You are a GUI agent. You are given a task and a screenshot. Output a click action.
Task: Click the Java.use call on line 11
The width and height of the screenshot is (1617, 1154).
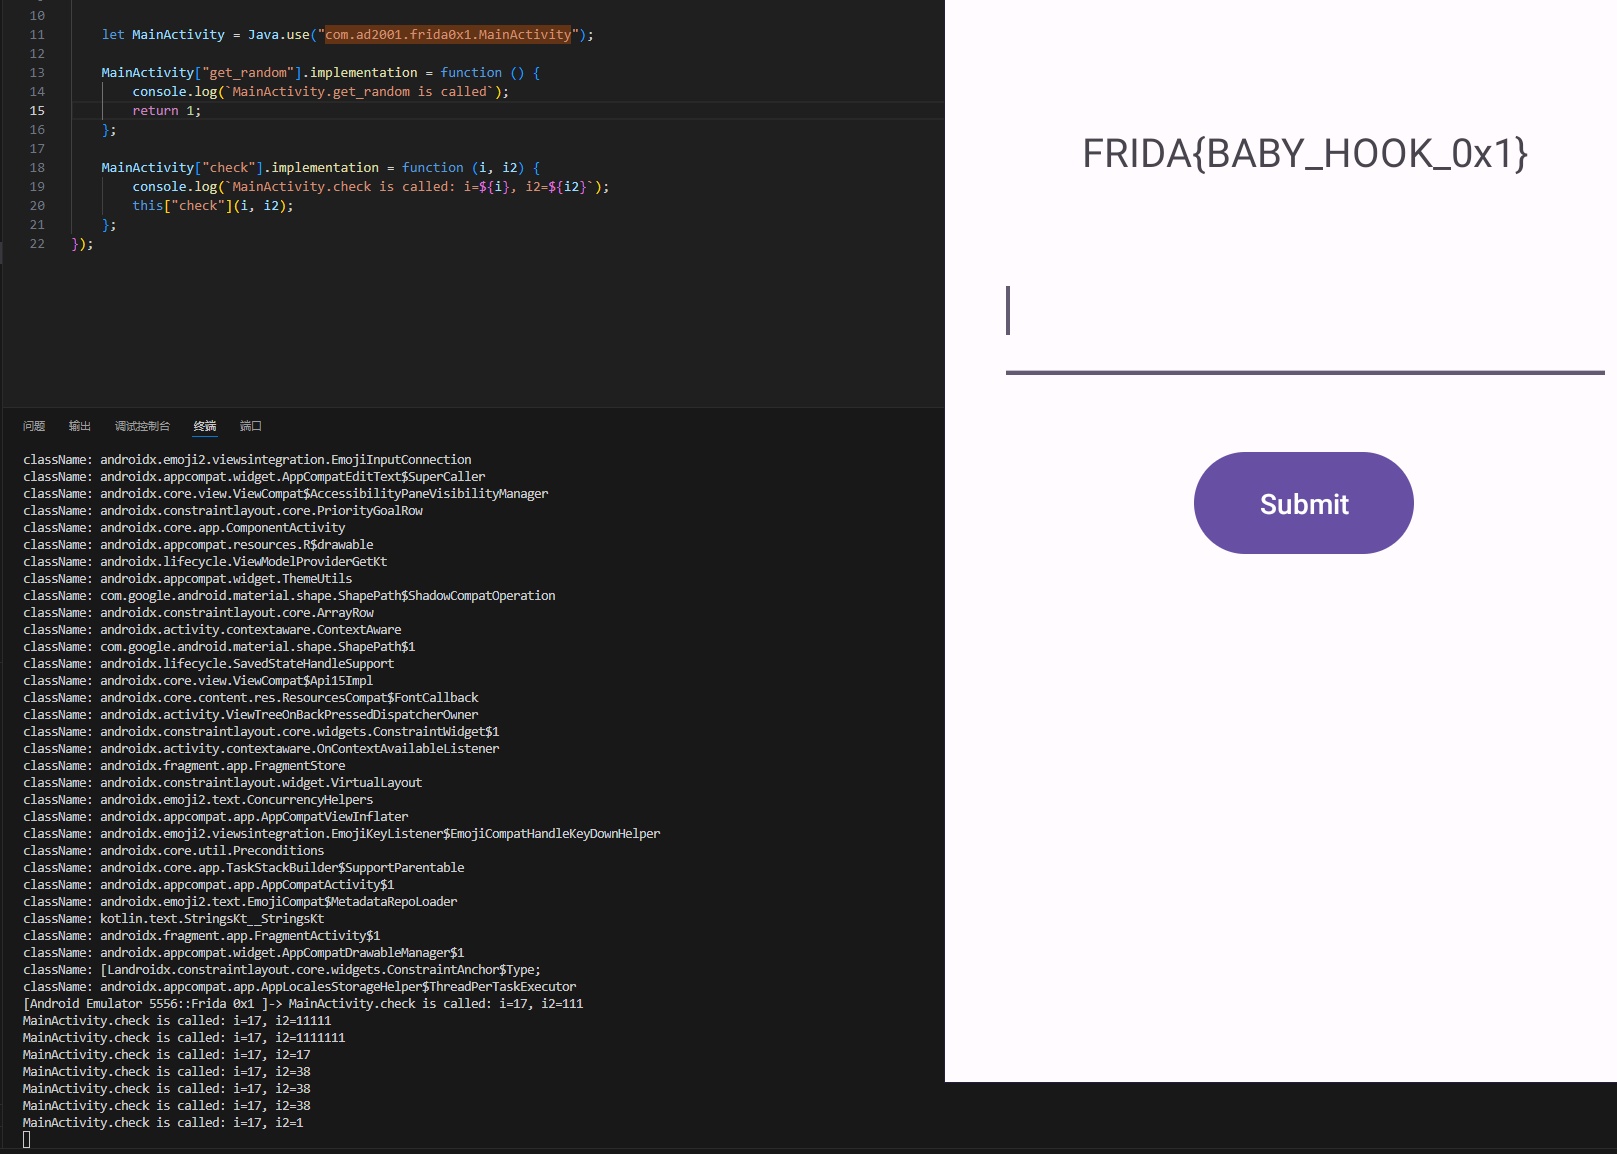point(278,35)
